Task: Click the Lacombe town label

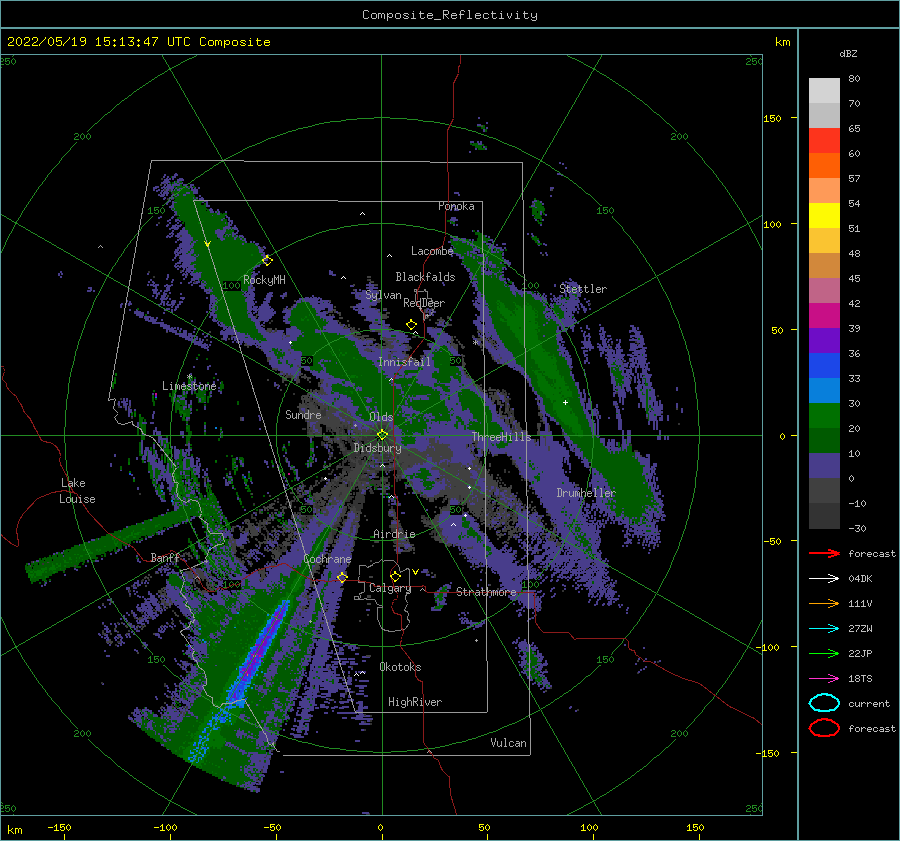Action: (432, 251)
